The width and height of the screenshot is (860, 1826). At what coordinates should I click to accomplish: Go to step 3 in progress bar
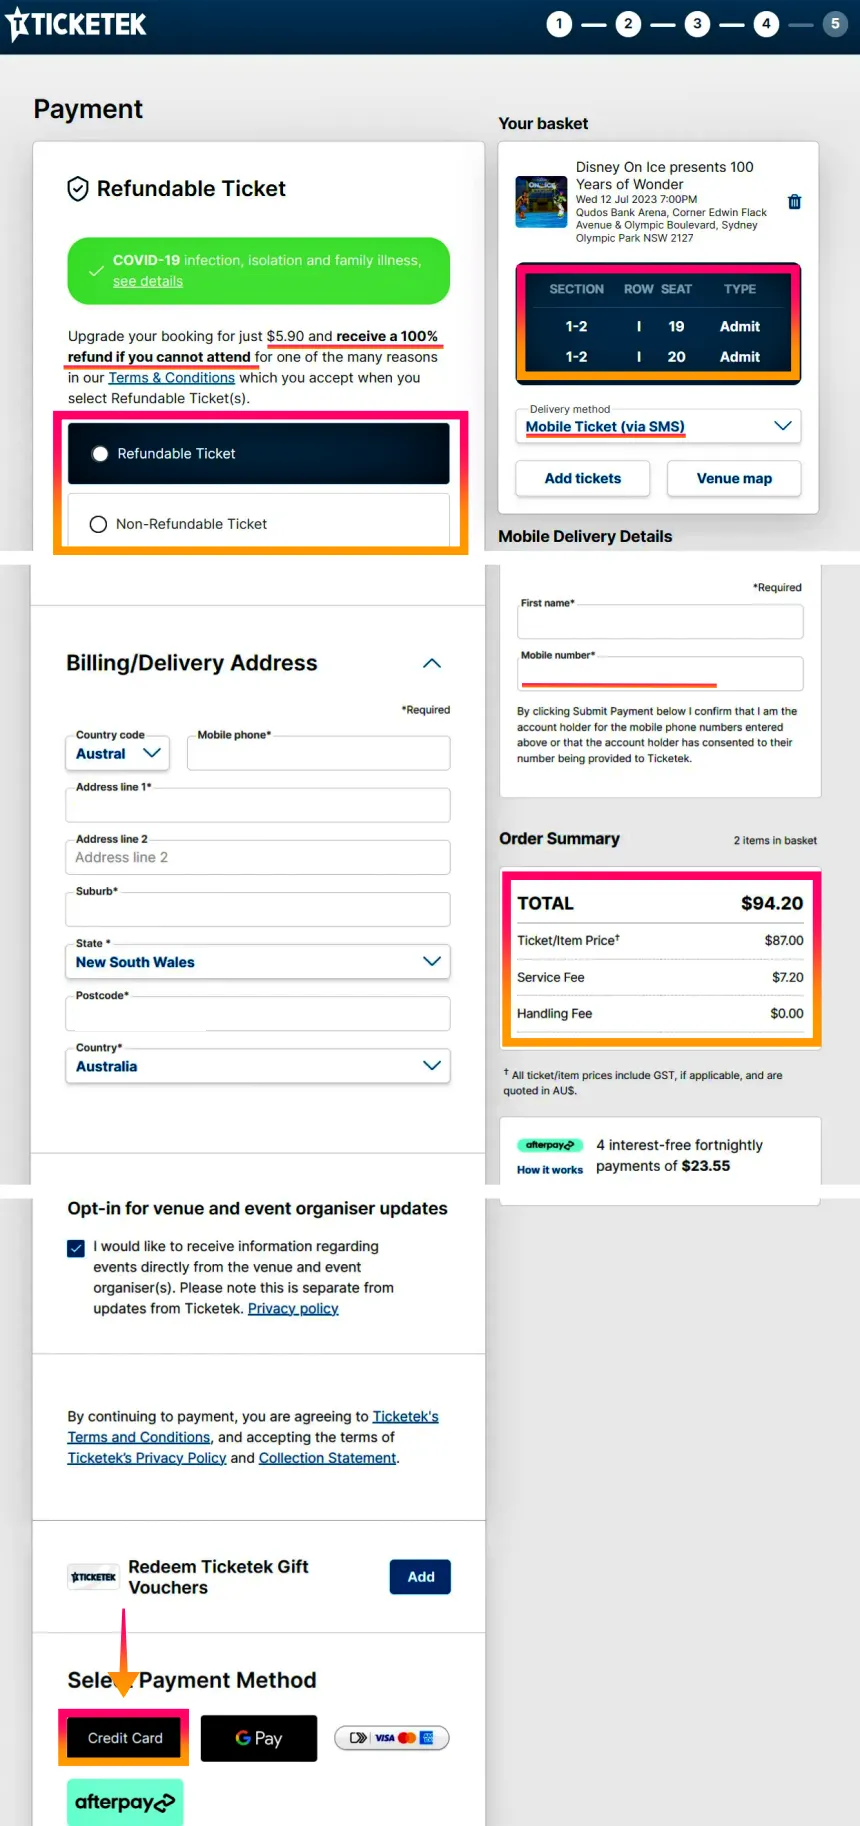pyautogui.click(x=697, y=24)
